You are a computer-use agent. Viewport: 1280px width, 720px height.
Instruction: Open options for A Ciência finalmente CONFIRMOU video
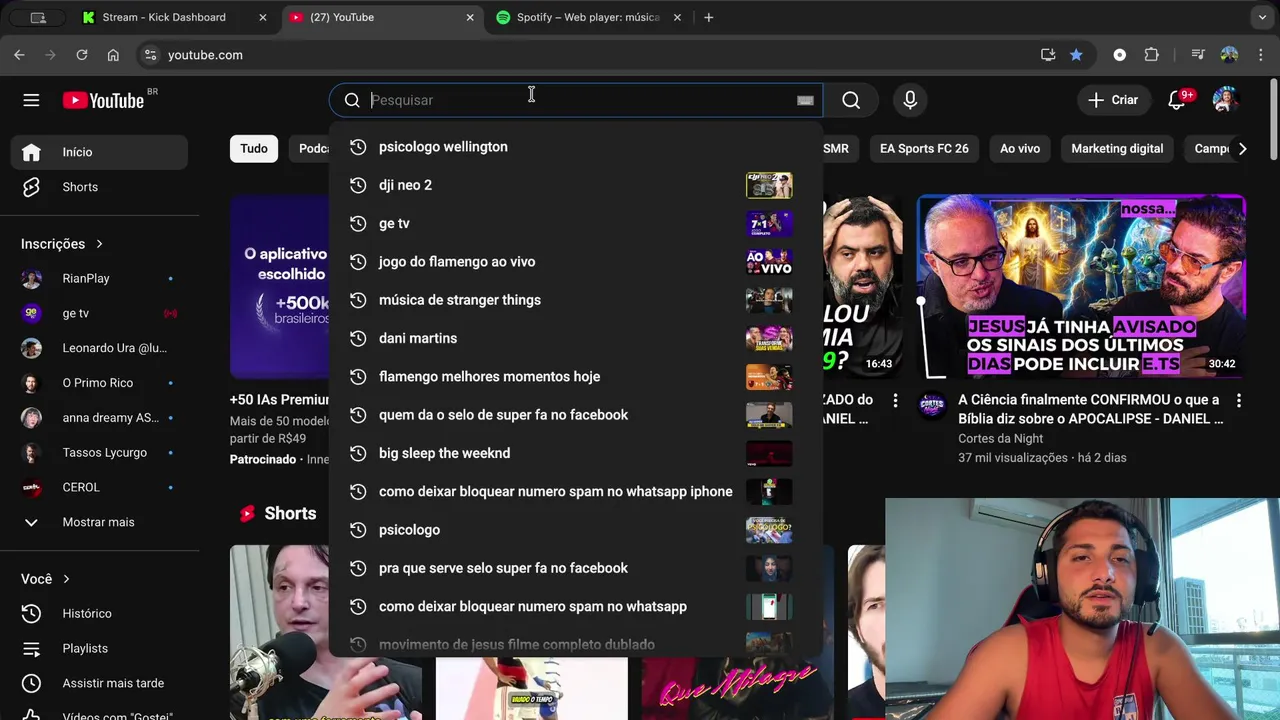click(1238, 400)
